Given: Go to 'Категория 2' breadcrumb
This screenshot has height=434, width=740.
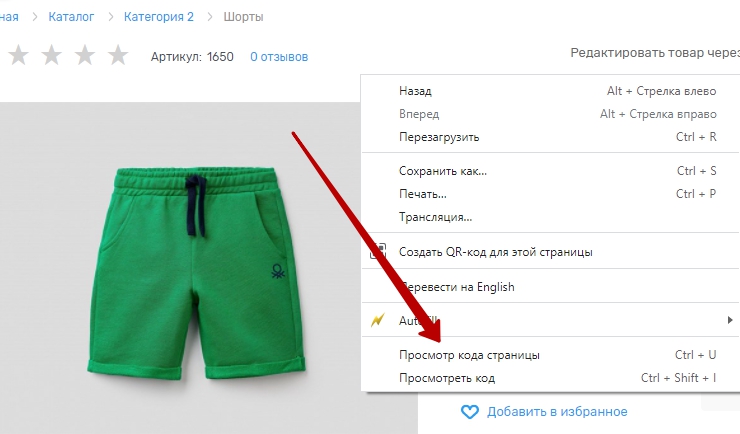Looking at the screenshot, I should click(159, 17).
